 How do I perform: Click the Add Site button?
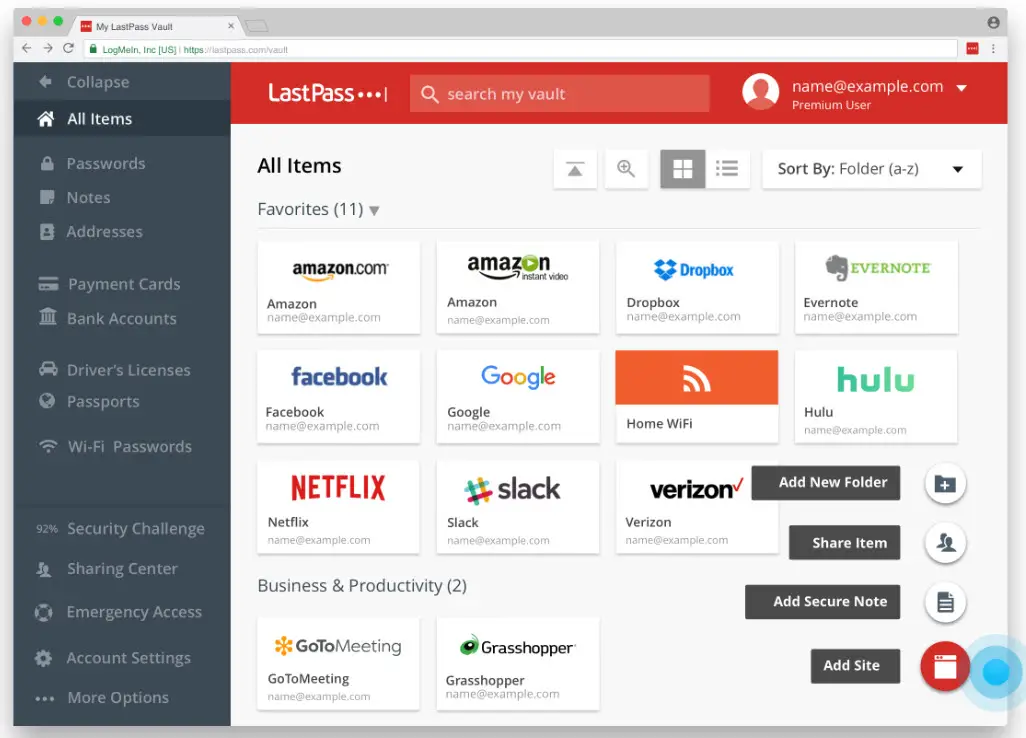tap(855, 666)
